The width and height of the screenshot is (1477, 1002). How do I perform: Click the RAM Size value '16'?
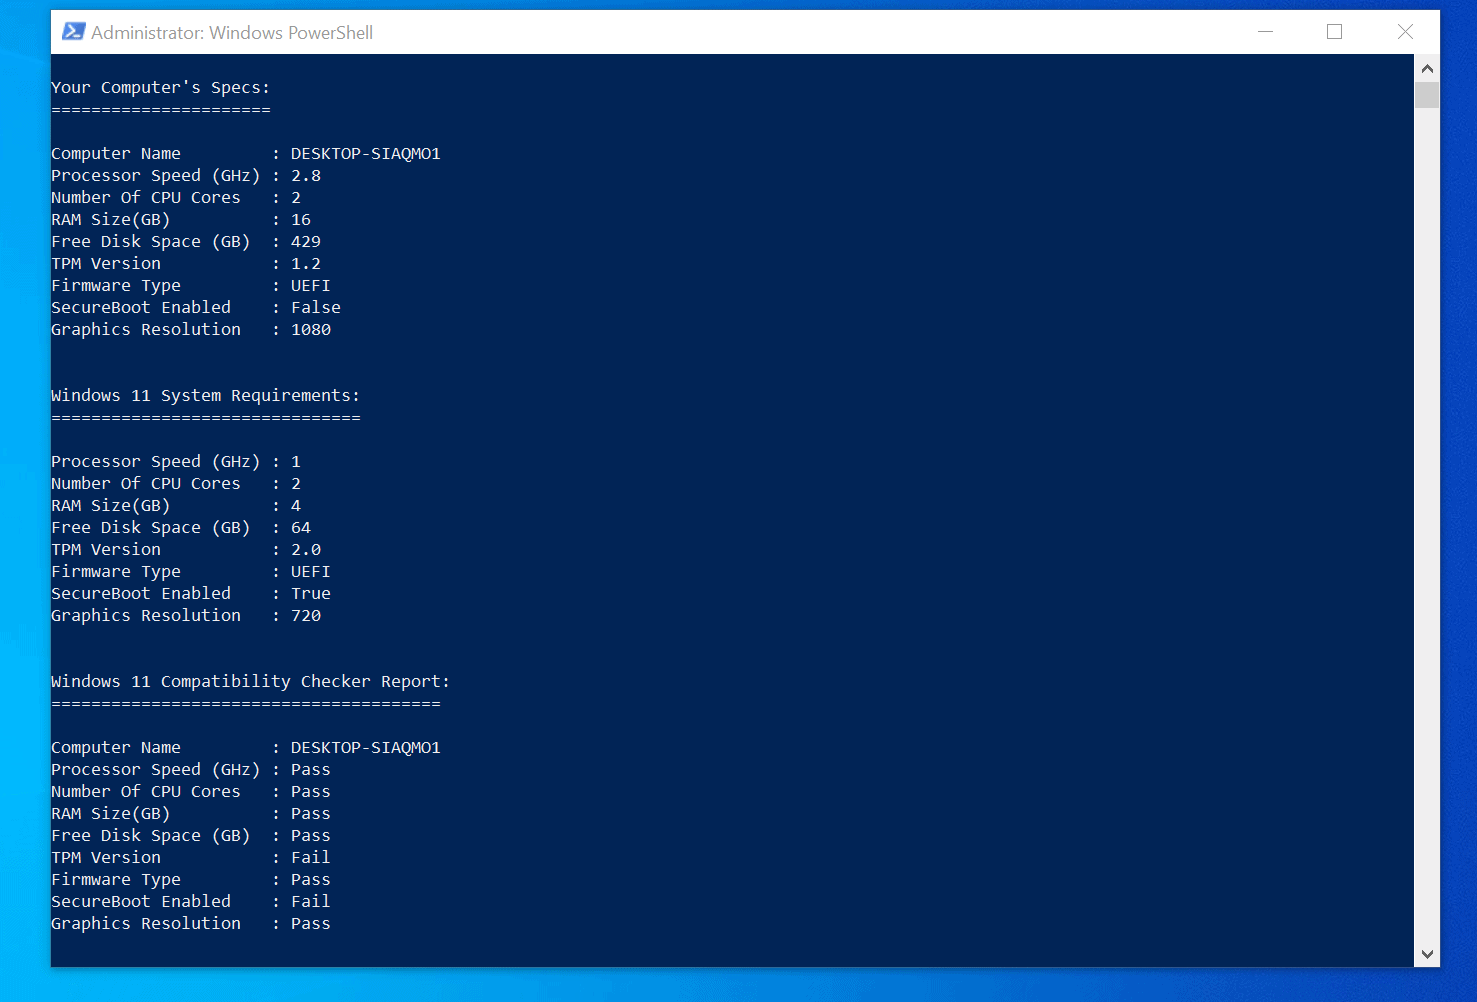click(x=301, y=220)
